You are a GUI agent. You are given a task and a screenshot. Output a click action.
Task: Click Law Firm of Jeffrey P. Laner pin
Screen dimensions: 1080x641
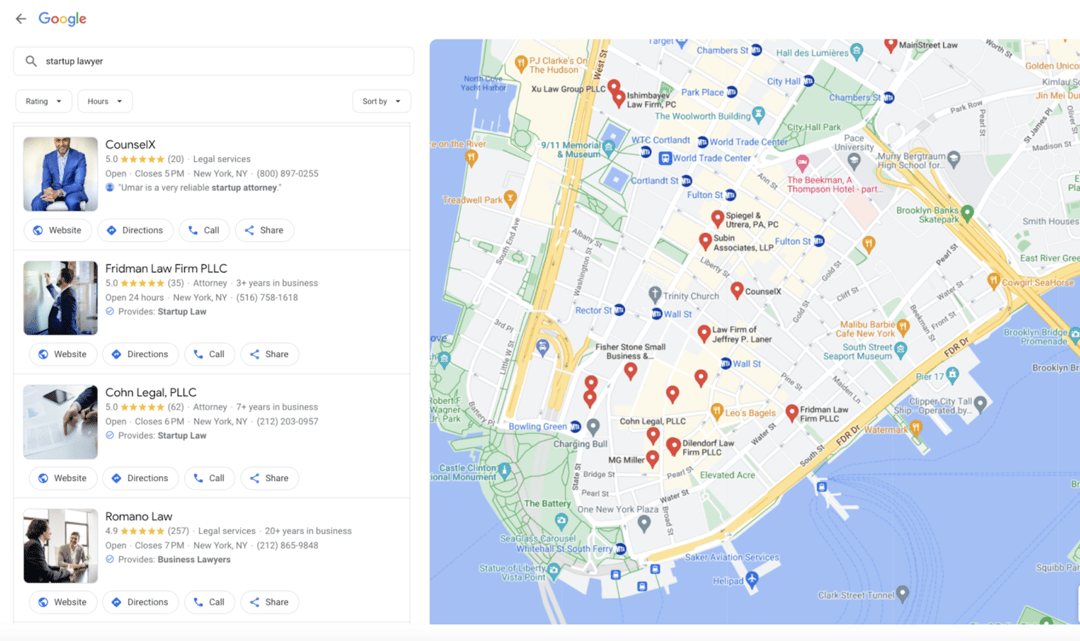pyautogui.click(x=704, y=333)
